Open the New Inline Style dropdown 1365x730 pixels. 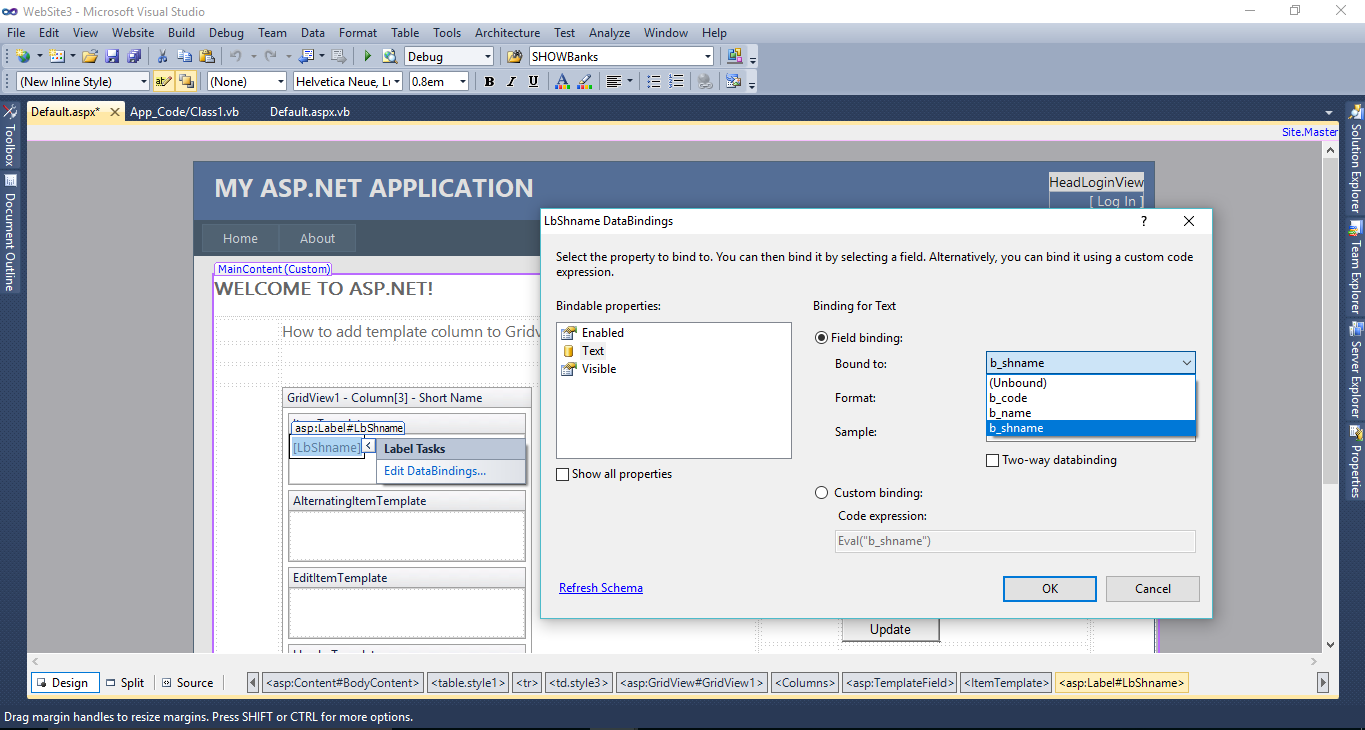pos(83,82)
